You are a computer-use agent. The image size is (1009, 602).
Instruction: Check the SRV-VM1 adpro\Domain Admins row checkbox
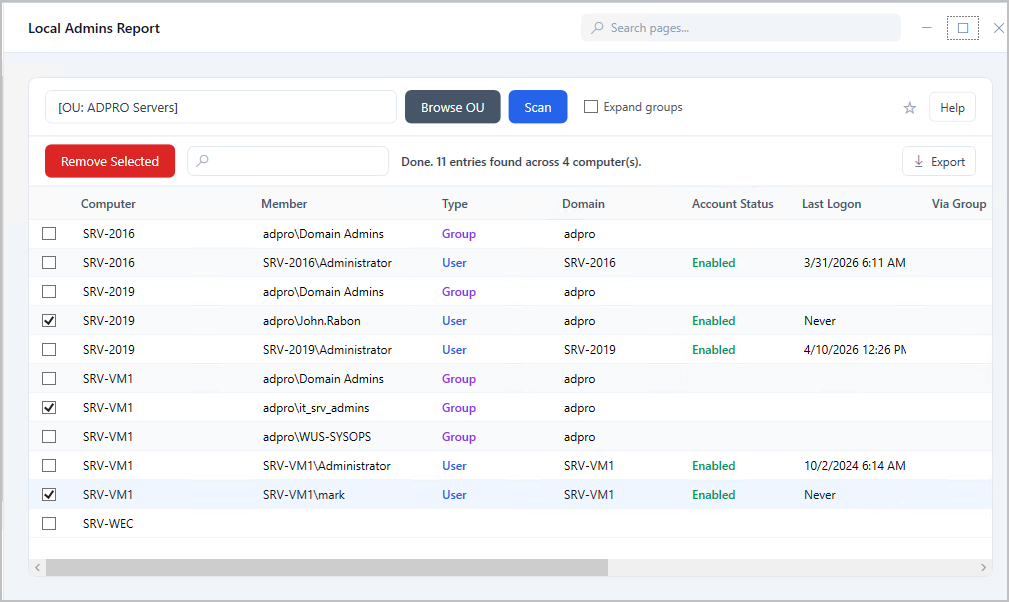(x=49, y=378)
